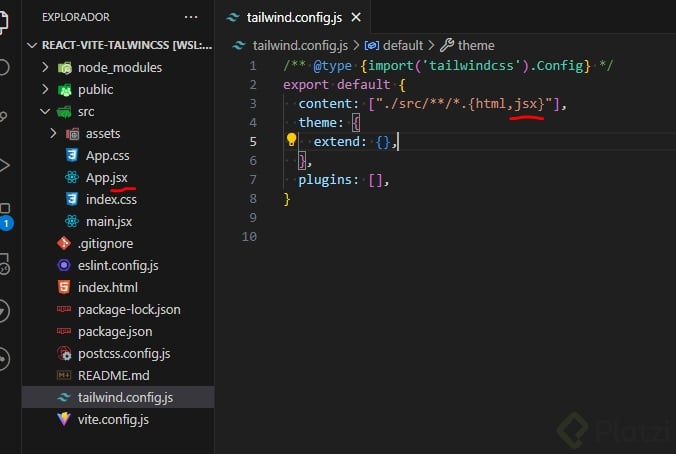
Task: Click the package.json npm icon
Action: click(x=64, y=331)
